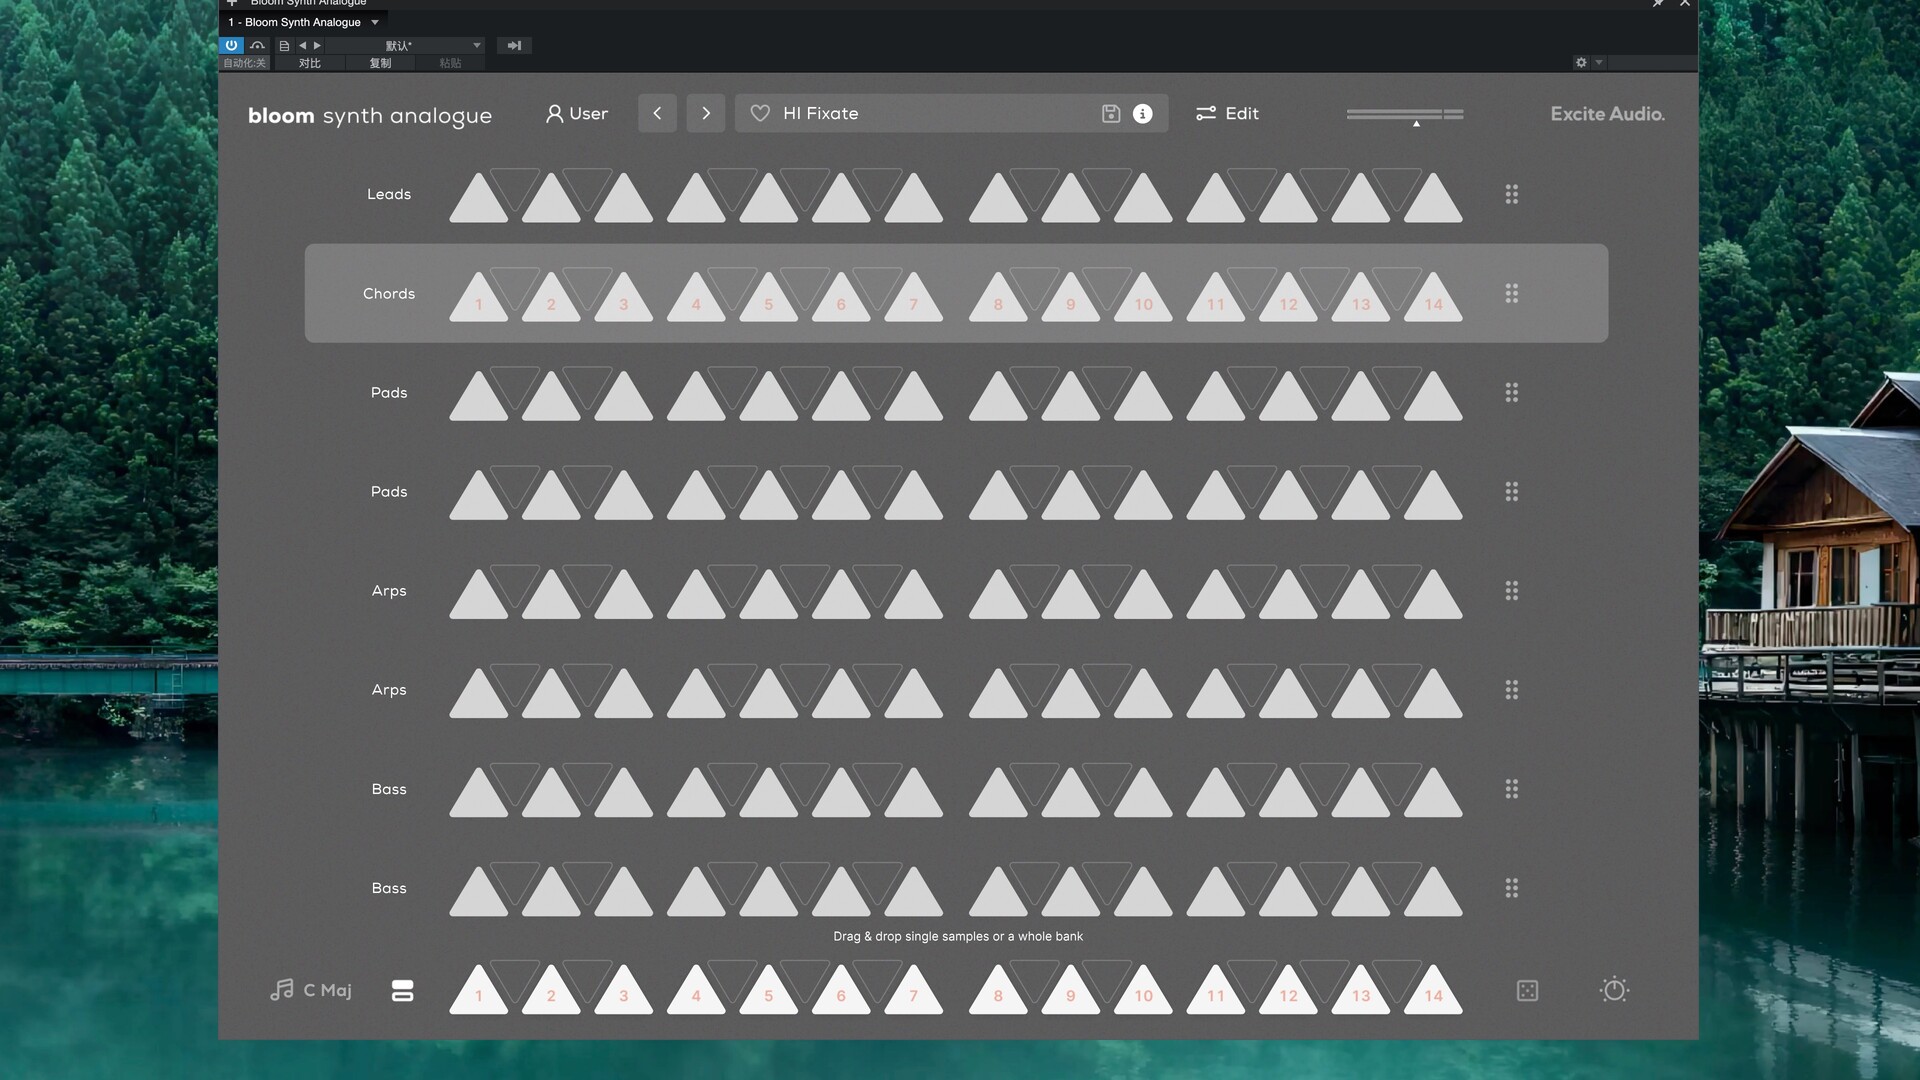Select the second Arps row label
The width and height of the screenshot is (1920, 1080).
click(389, 689)
